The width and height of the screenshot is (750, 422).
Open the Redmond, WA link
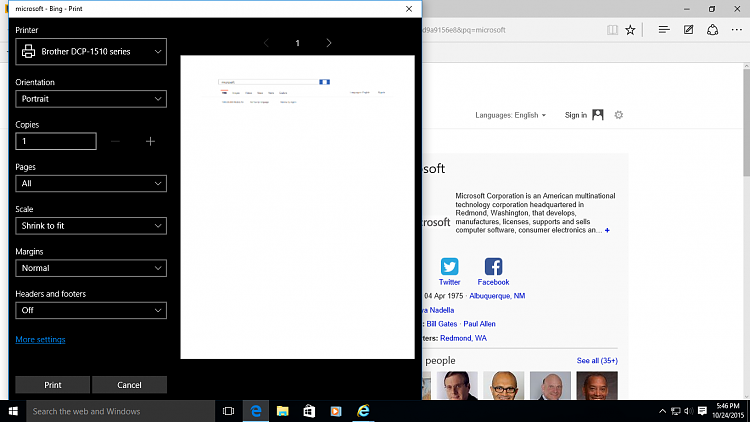463,338
